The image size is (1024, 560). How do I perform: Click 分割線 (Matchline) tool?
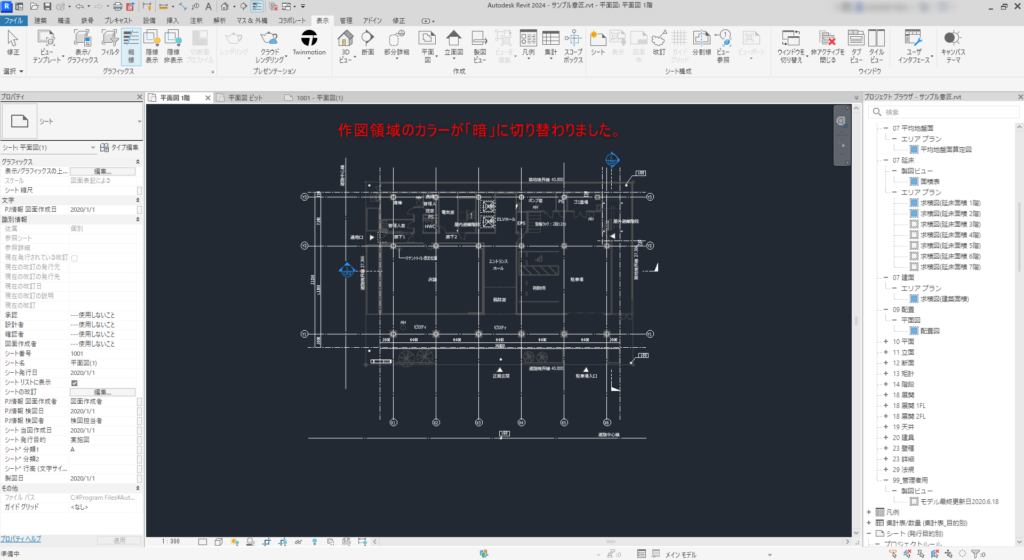coord(701,43)
